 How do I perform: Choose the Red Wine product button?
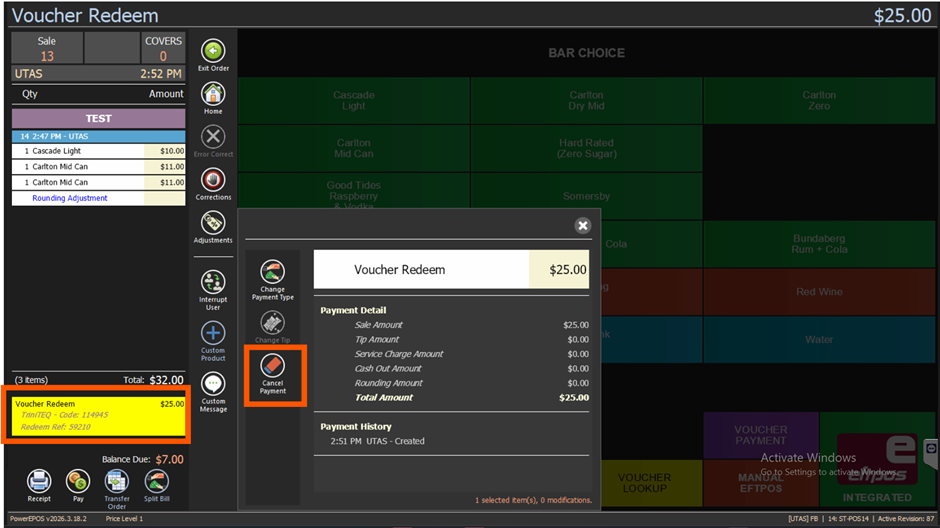819,292
